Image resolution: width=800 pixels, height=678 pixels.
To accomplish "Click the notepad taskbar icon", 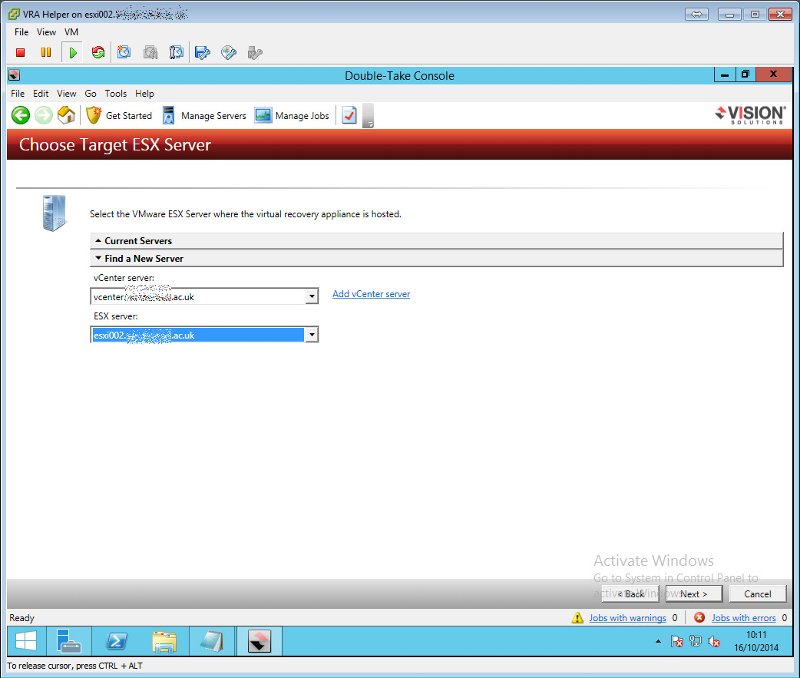I will tap(212, 641).
